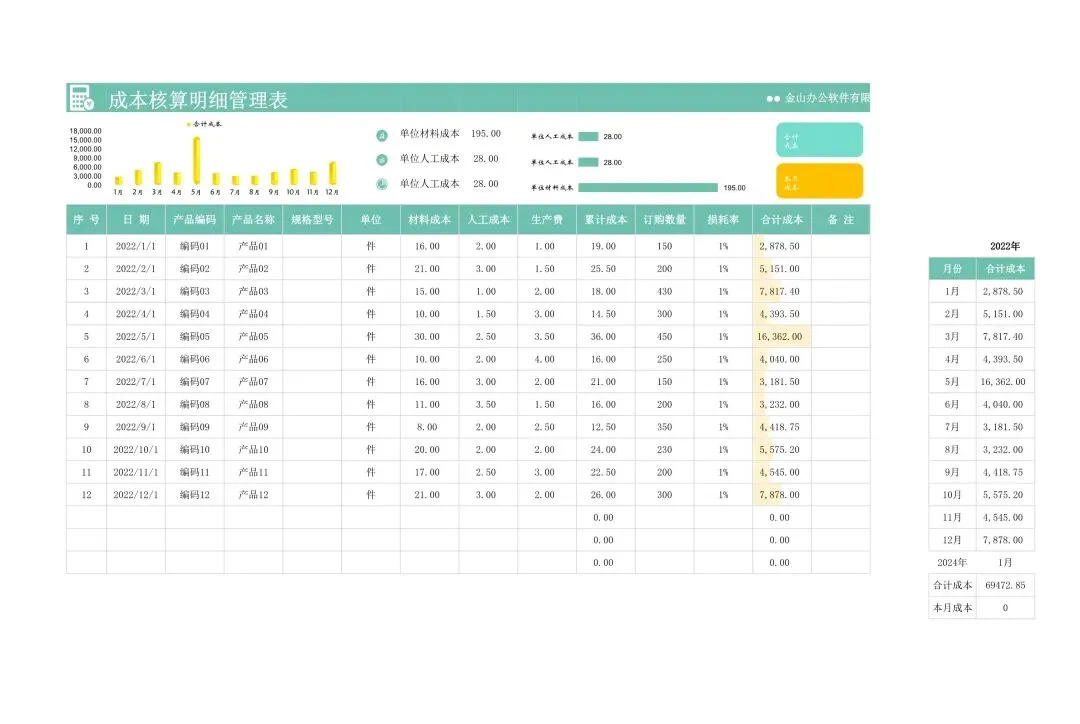Viewport: 1080px width, 724px height.
Task: Click the total value 69472.85
Action: click(x=1005, y=586)
